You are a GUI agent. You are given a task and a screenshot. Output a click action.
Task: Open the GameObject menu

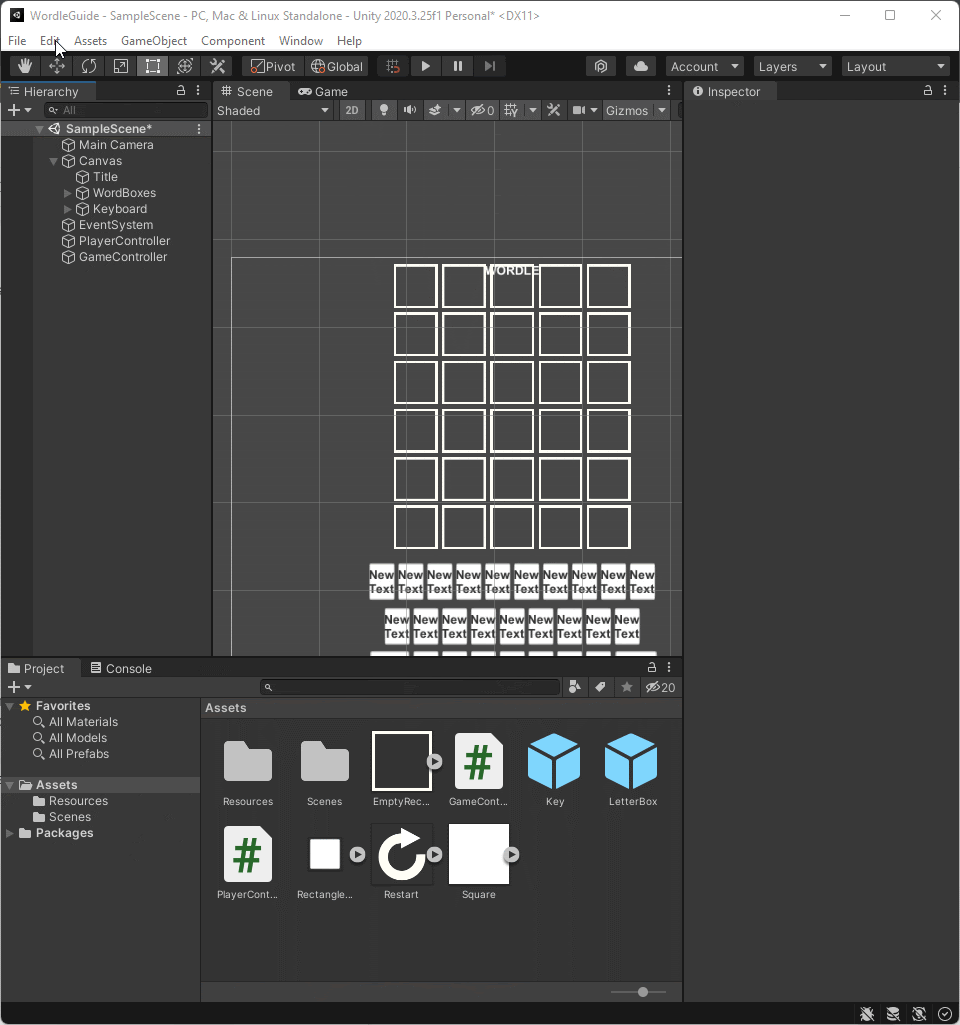click(x=154, y=41)
